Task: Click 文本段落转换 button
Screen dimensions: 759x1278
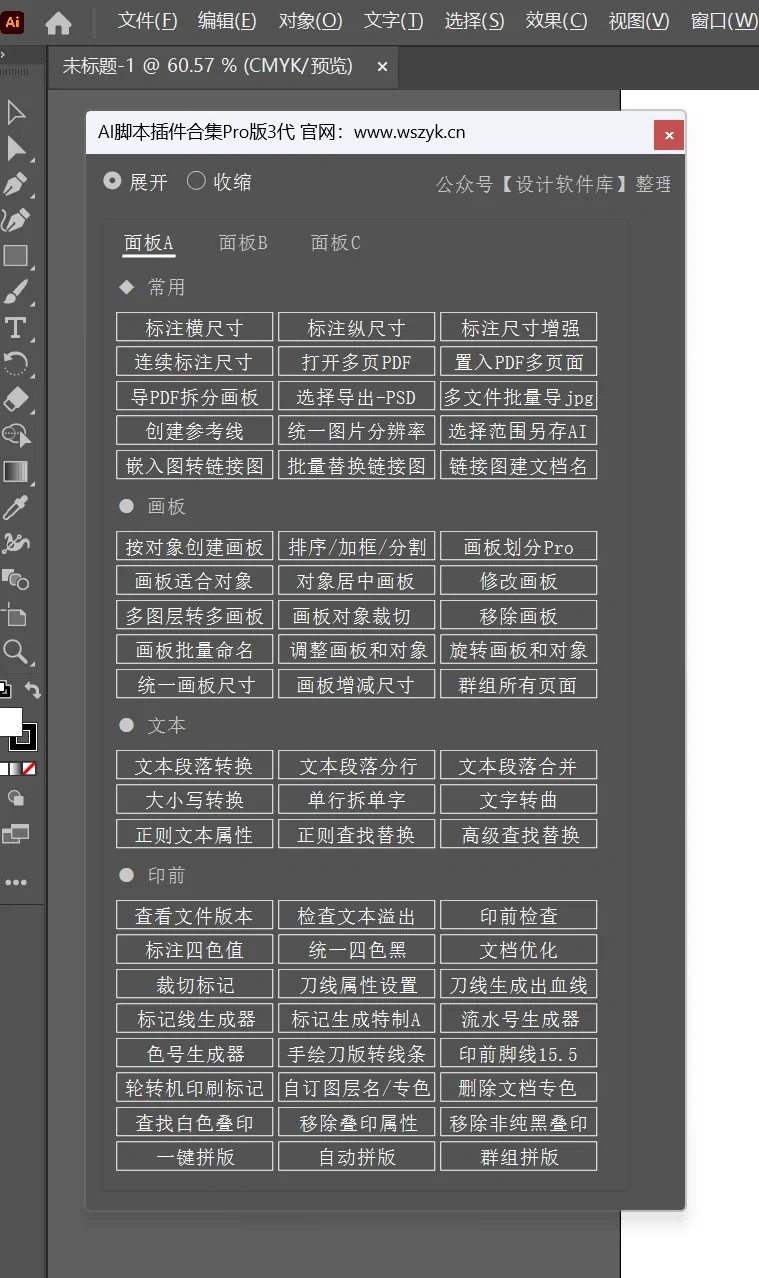Action: click(x=195, y=765)
